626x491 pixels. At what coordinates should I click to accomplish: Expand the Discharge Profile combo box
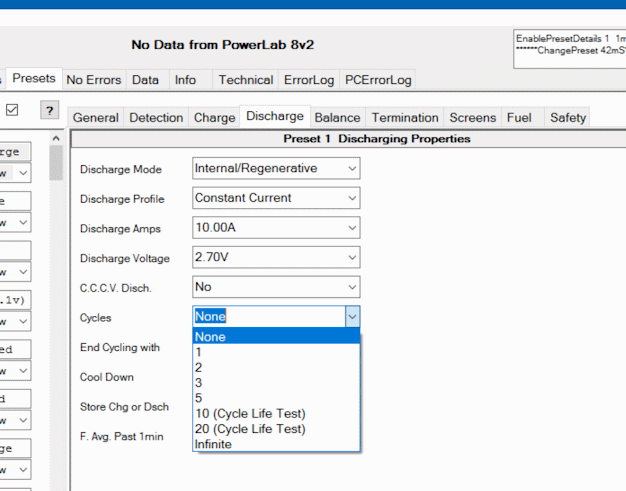pyautogui.click(x=351, y=198)
